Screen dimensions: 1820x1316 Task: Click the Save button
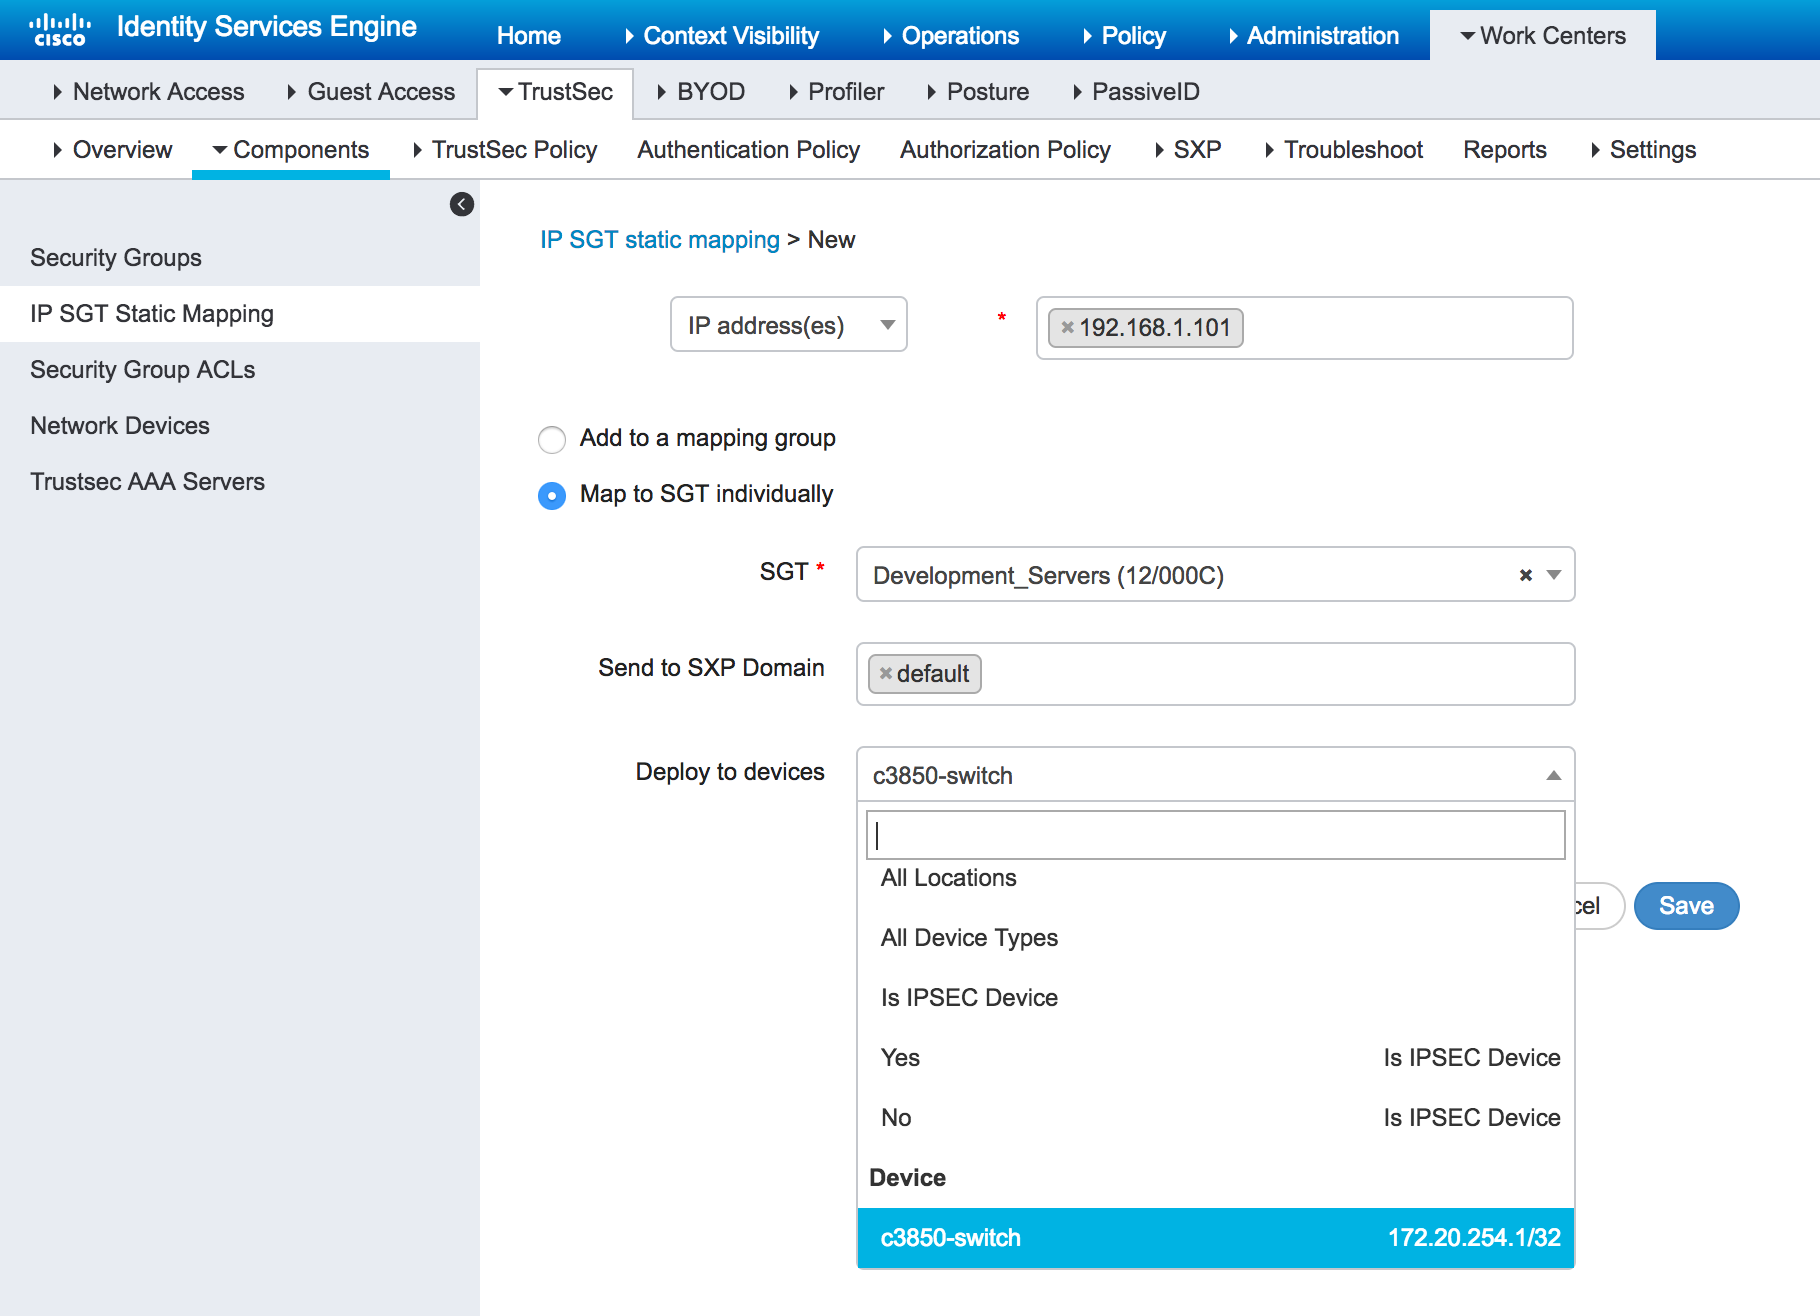(x=1686, y=906)
